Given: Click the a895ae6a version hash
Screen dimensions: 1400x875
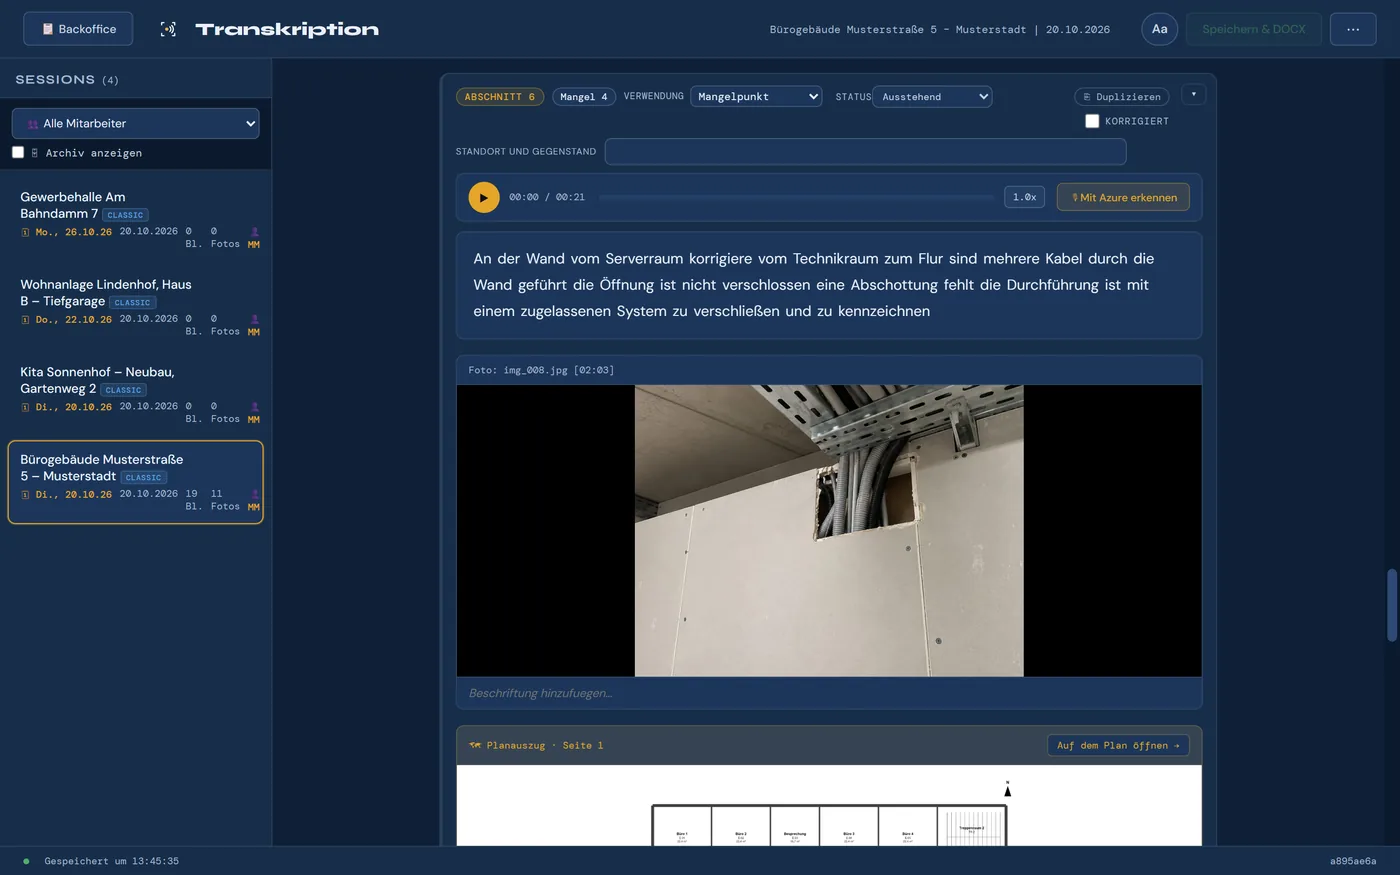Looking at the screenshot, I should [x=1353, y=861].
